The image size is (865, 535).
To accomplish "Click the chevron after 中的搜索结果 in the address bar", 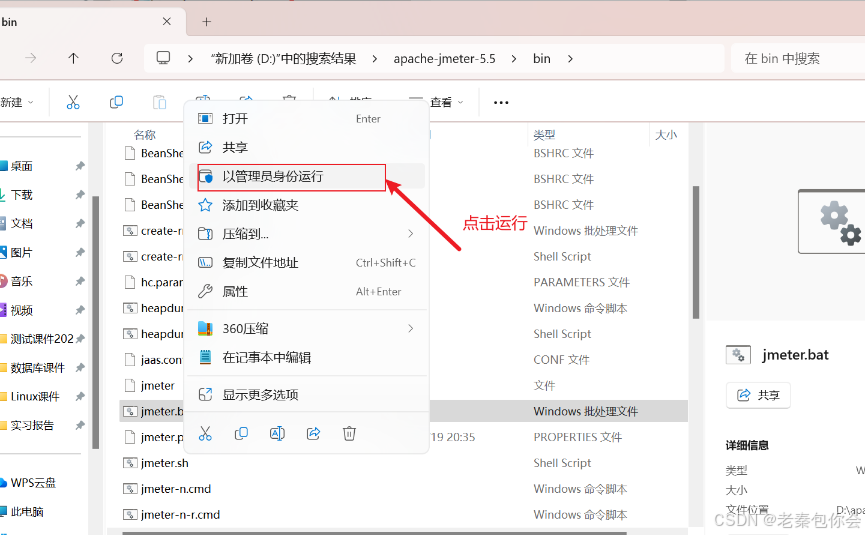I will (x=375, y=58).
